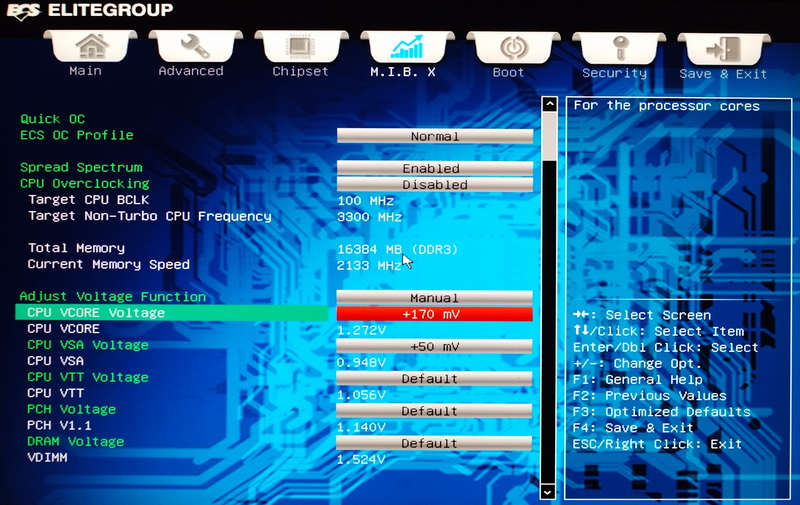Click the ESC/Right Click: Exit hint
The image size is (800, 505).
point(657,444)
